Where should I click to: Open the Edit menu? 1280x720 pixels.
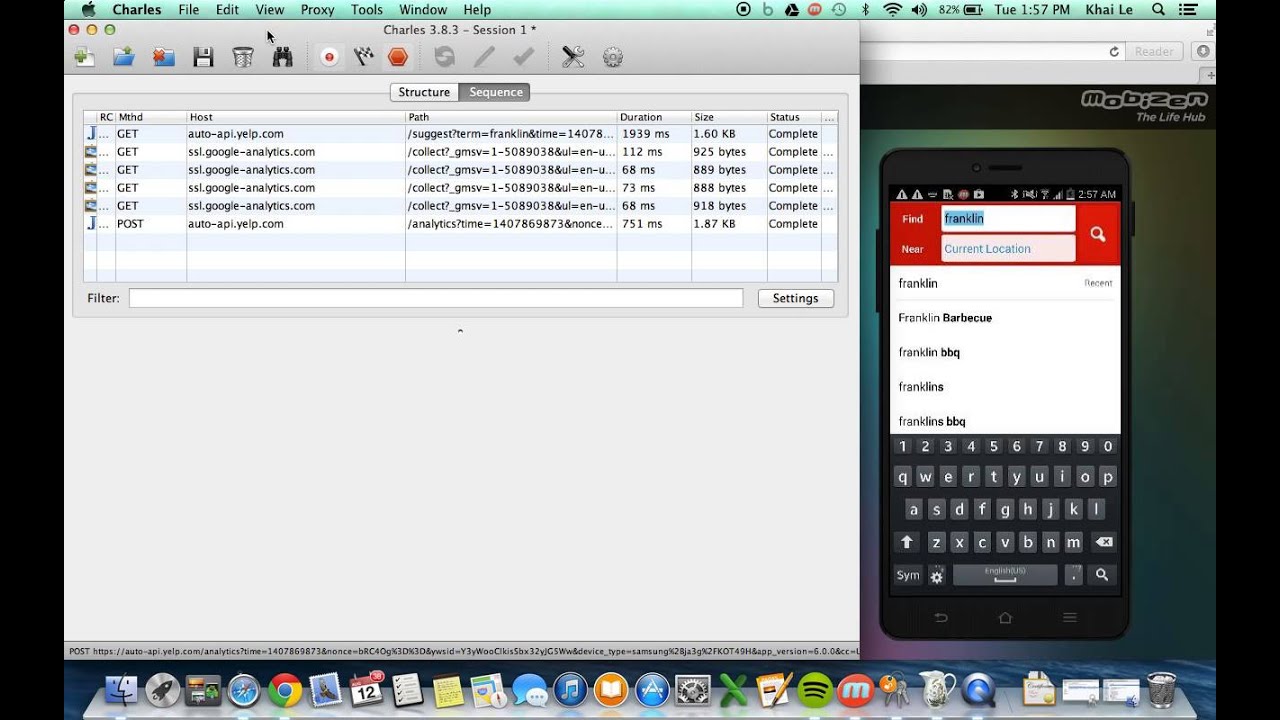[227, 9]
